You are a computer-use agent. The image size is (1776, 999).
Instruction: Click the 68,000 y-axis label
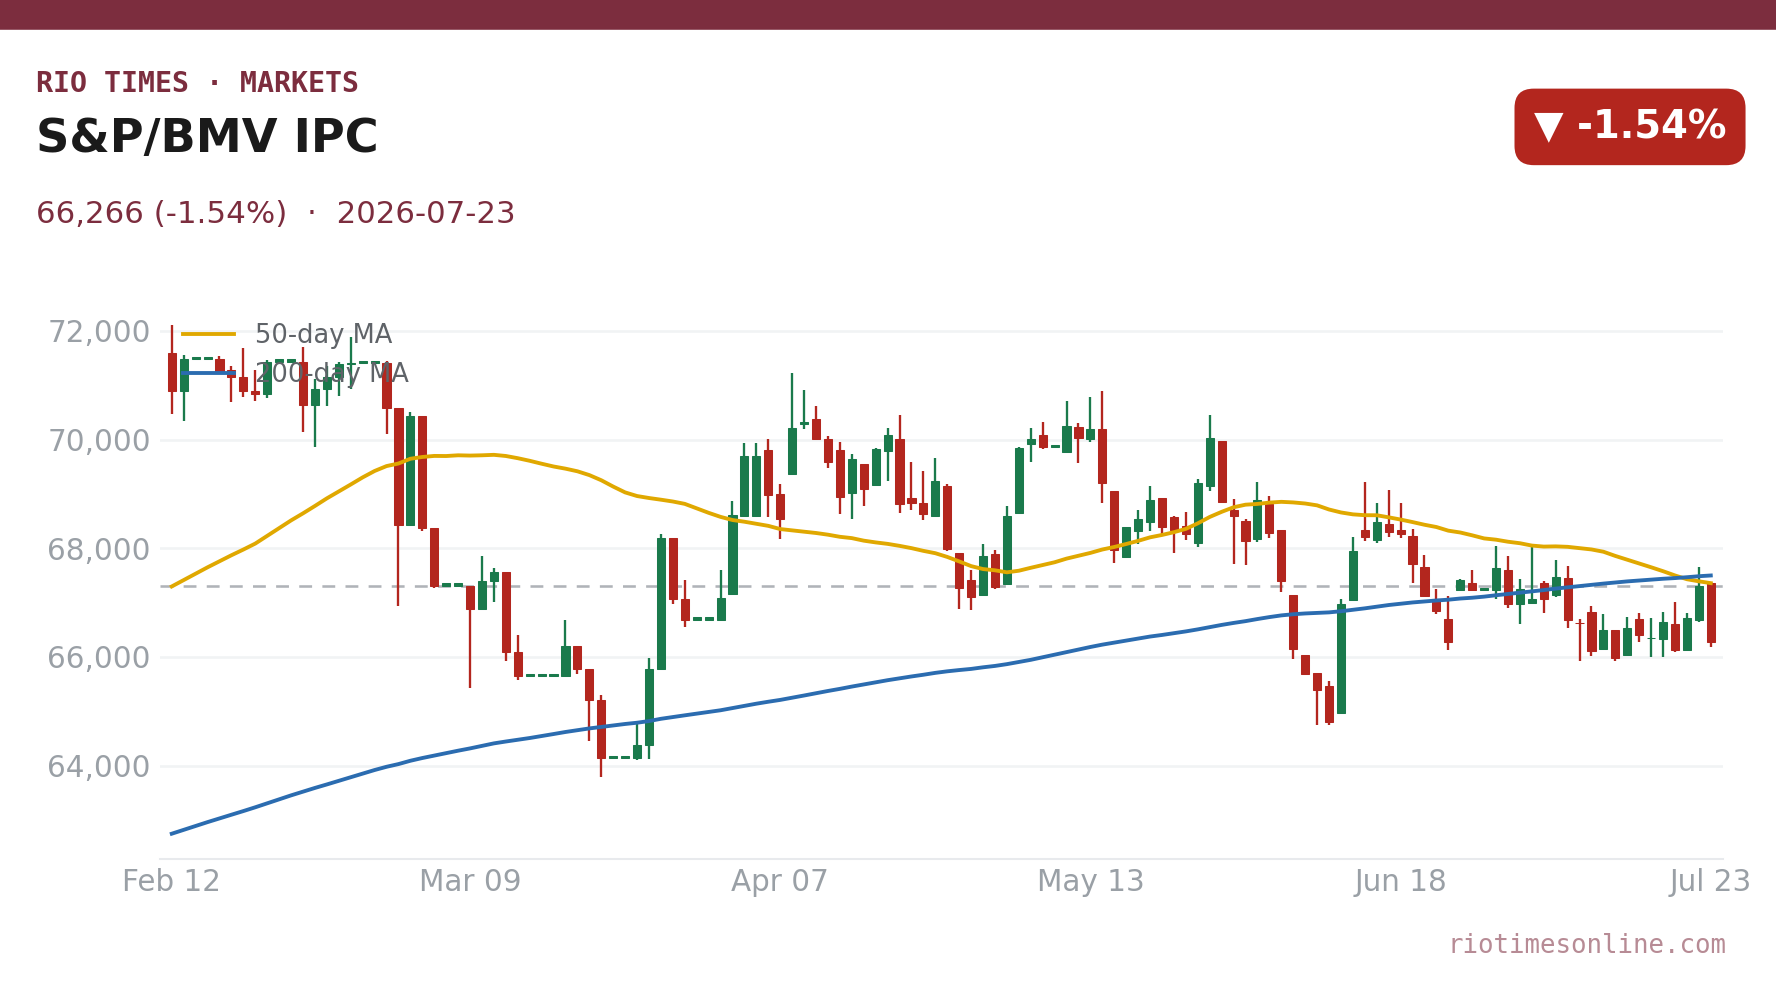[x=99, y=550]
